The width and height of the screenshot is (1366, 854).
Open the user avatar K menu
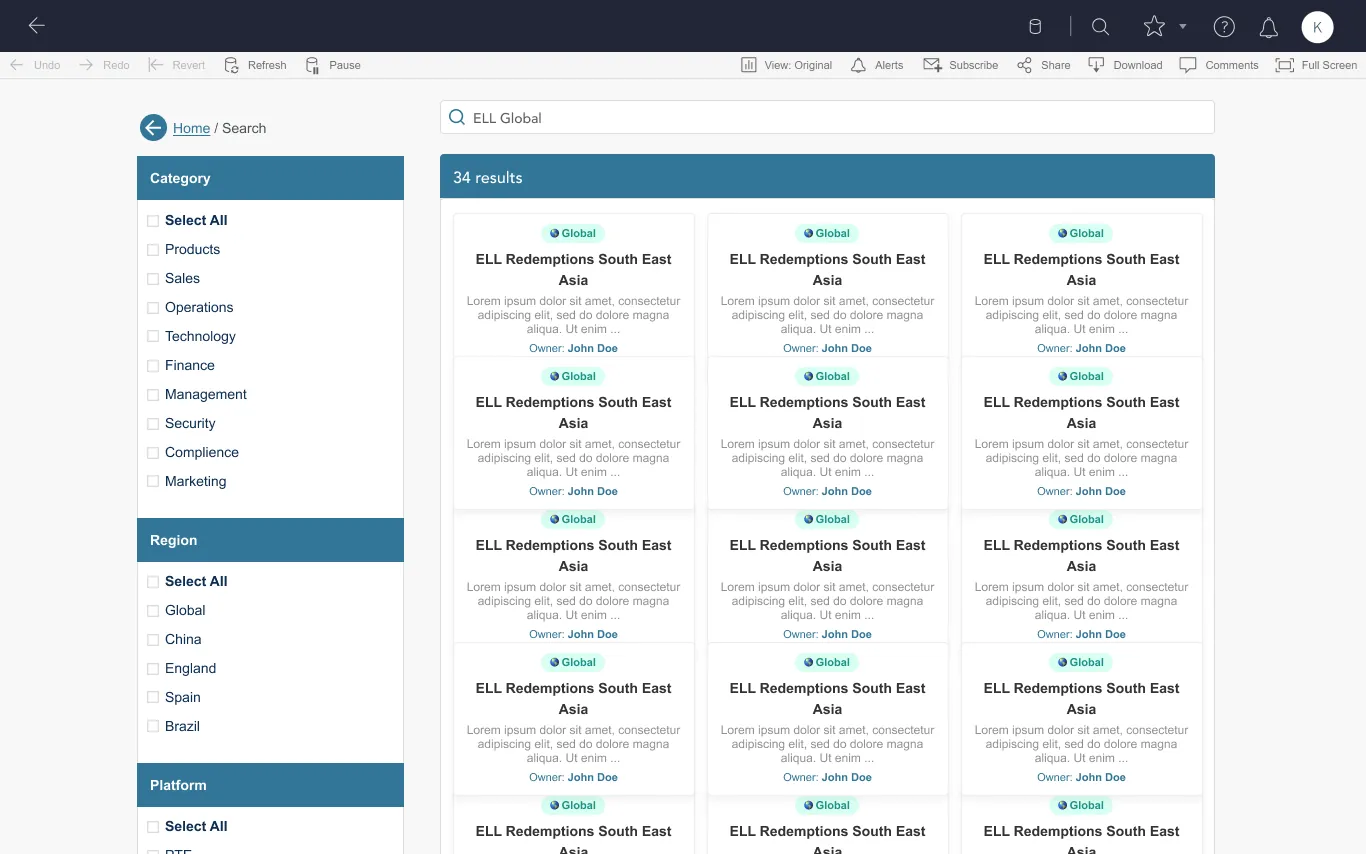[x=1317, y=27]
